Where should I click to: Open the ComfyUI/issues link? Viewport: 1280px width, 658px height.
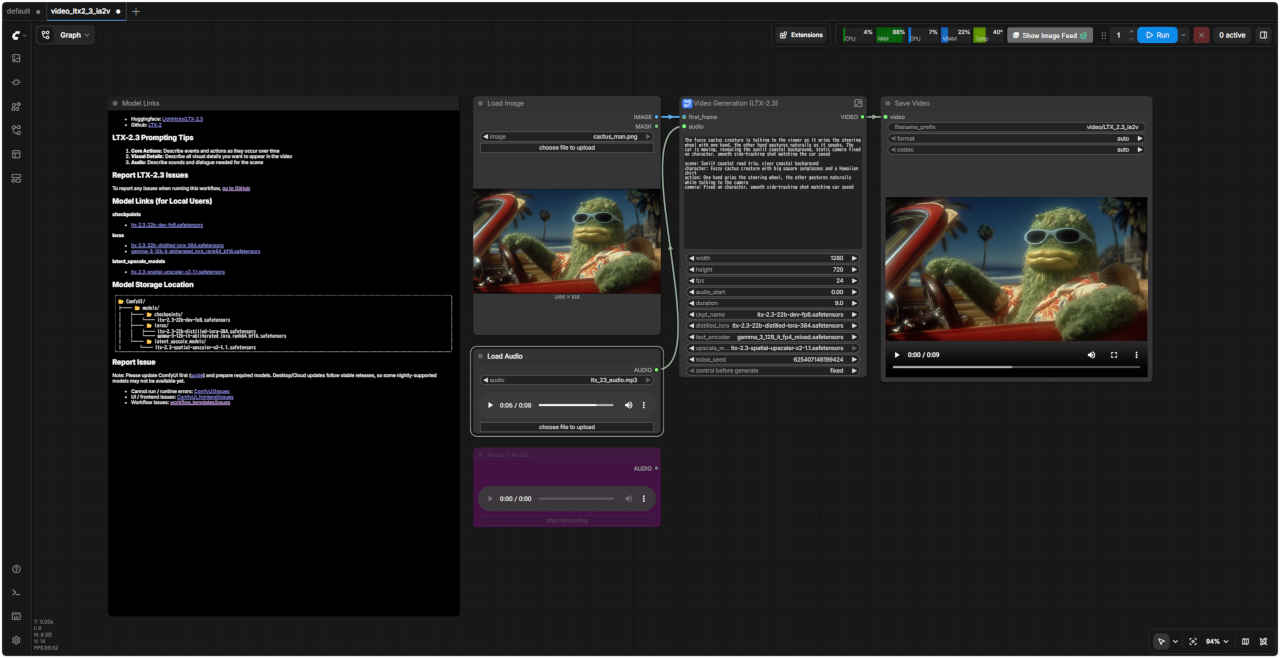tap(212, 391)
